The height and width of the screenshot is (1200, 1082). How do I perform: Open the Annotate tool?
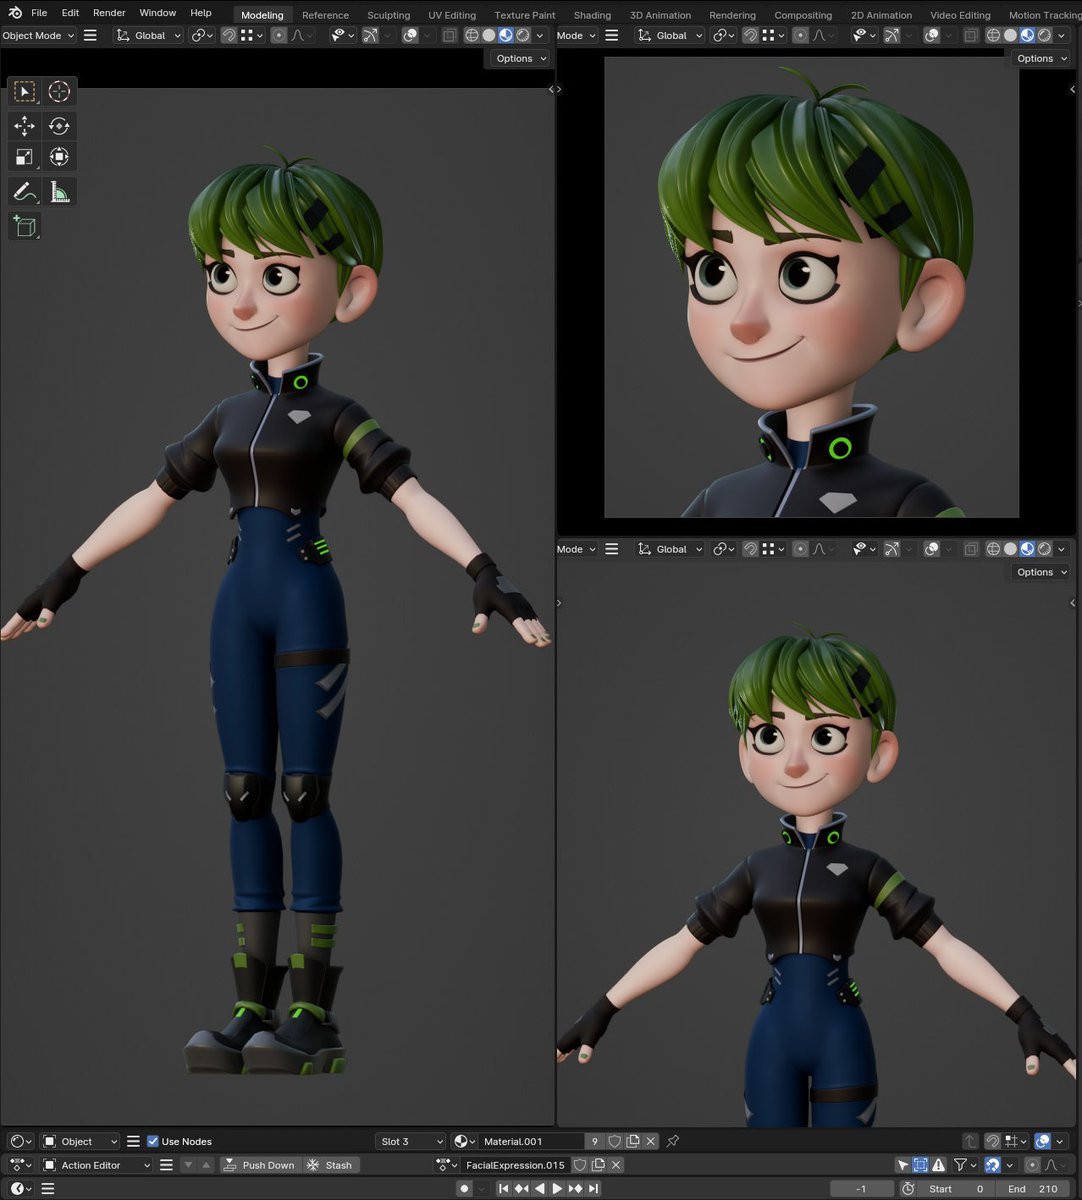pyautogui.click(x=24, y=191)
